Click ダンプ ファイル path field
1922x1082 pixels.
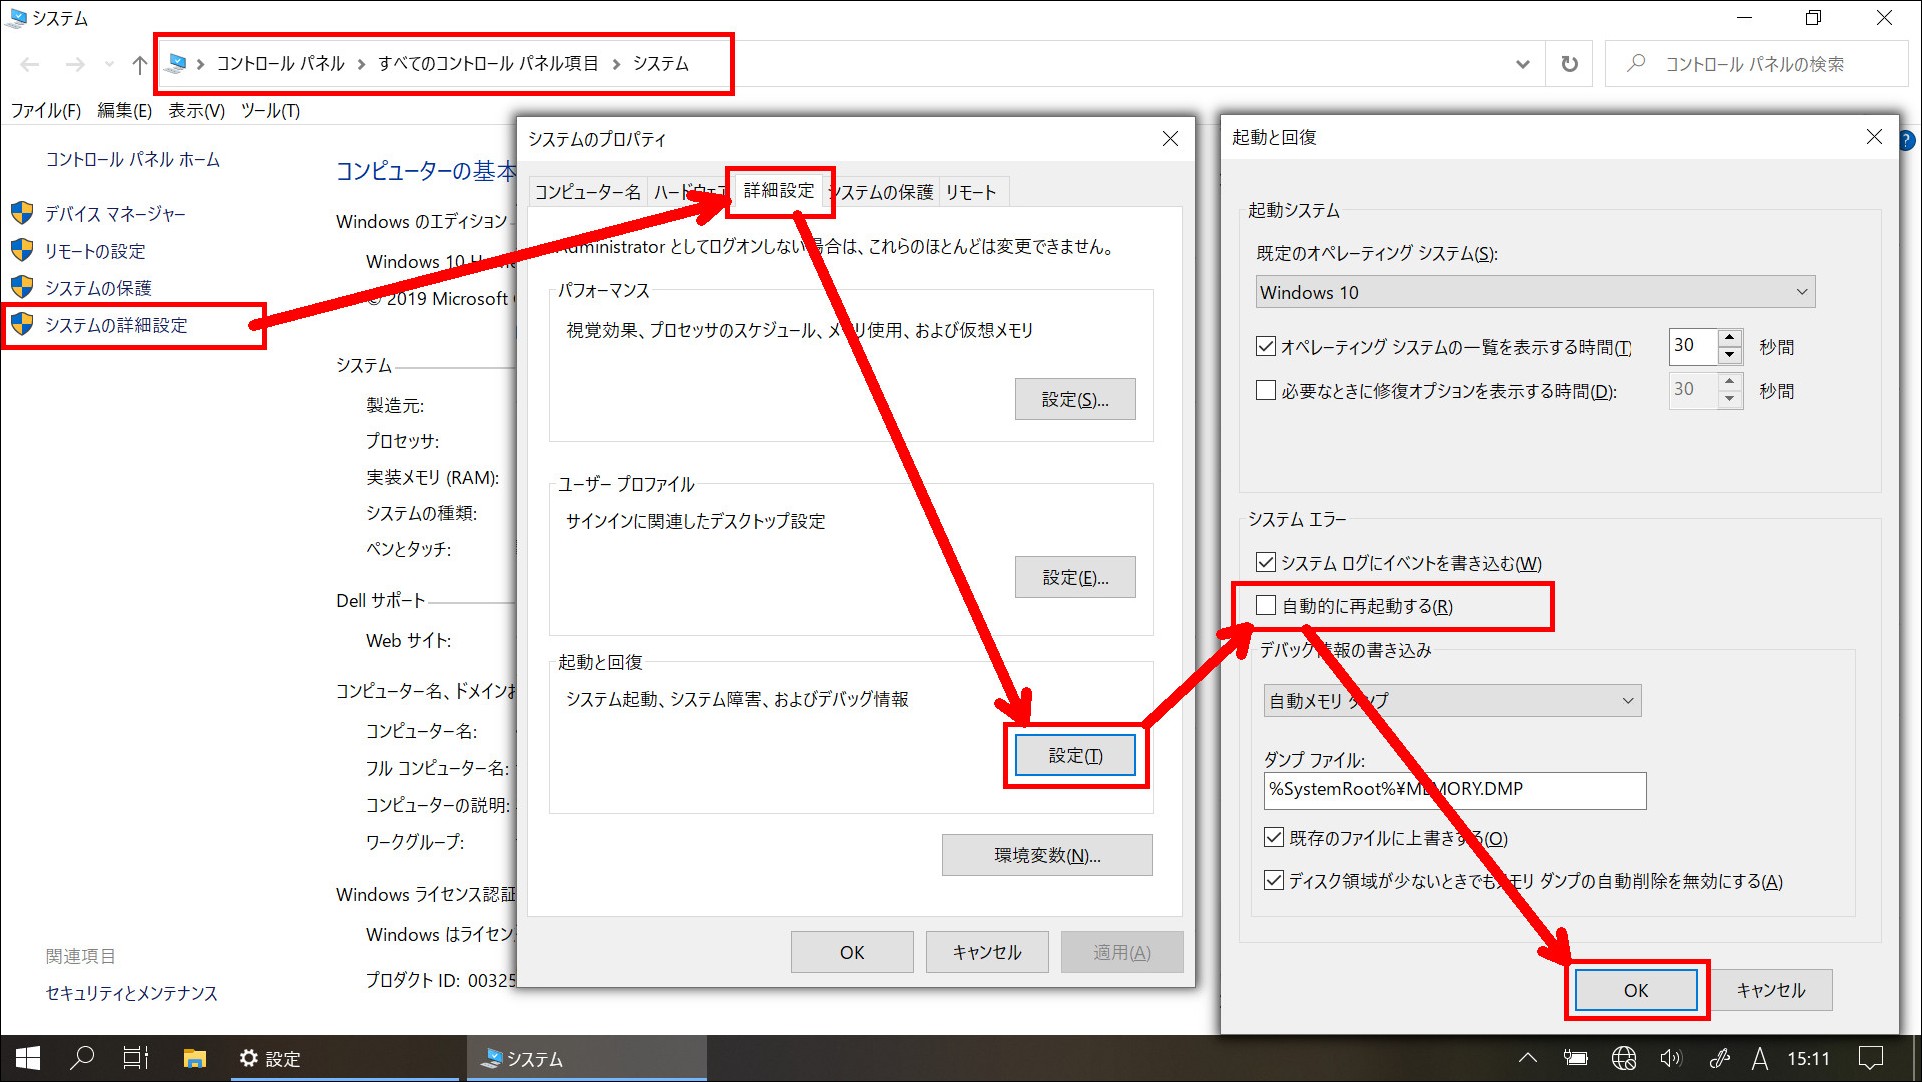[1455, 790]
